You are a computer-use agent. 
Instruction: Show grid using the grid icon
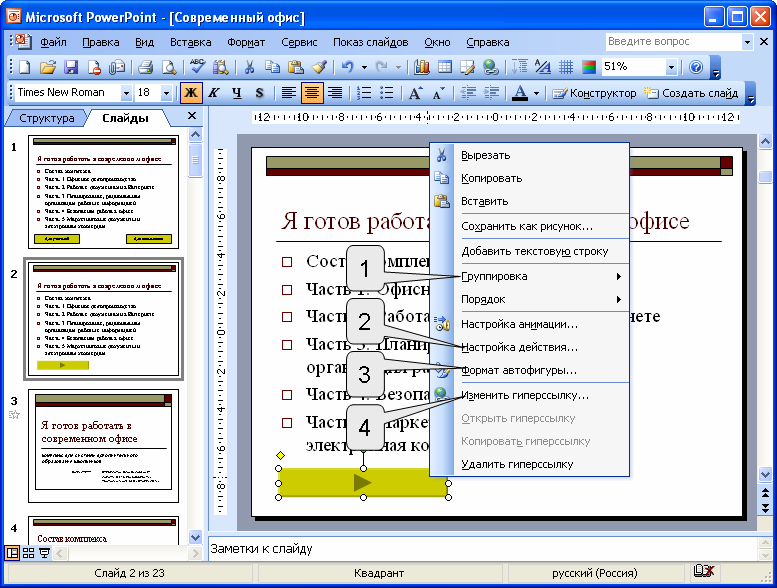point(565,67)
